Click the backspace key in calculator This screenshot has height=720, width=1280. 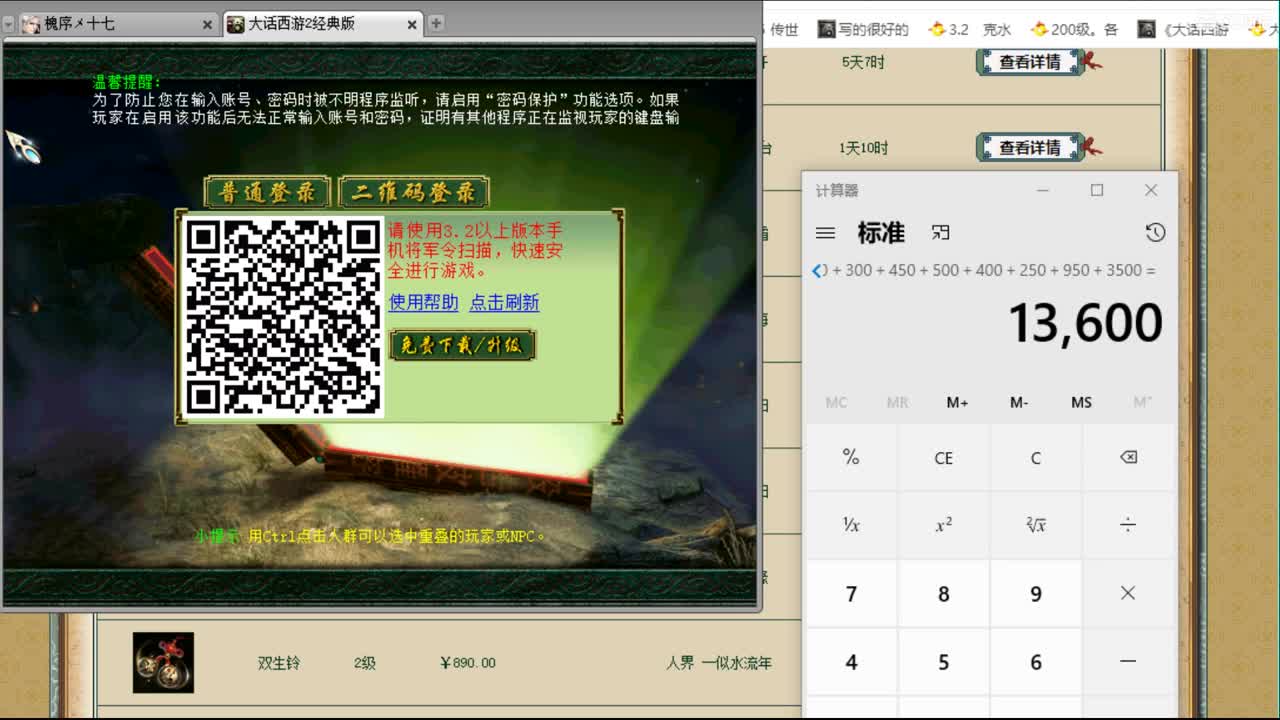pos(1128,457)
